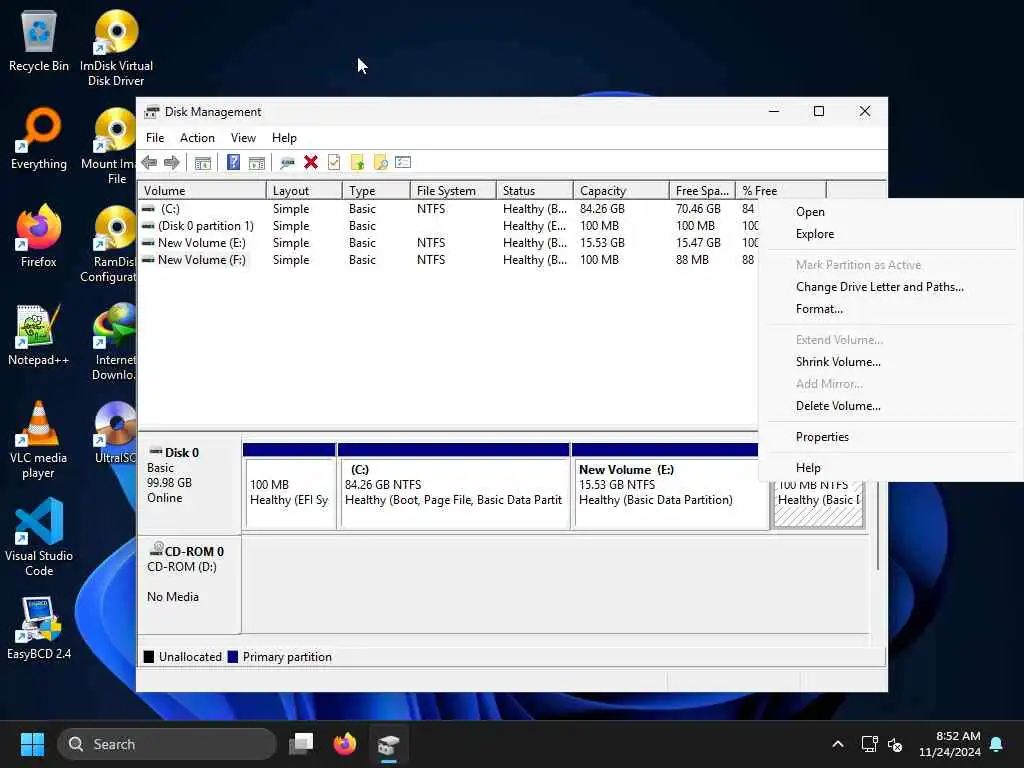This screenshot has height=768, width=1024.
Task: Select the VLC media player desktop icon
Action: [39, 440]
